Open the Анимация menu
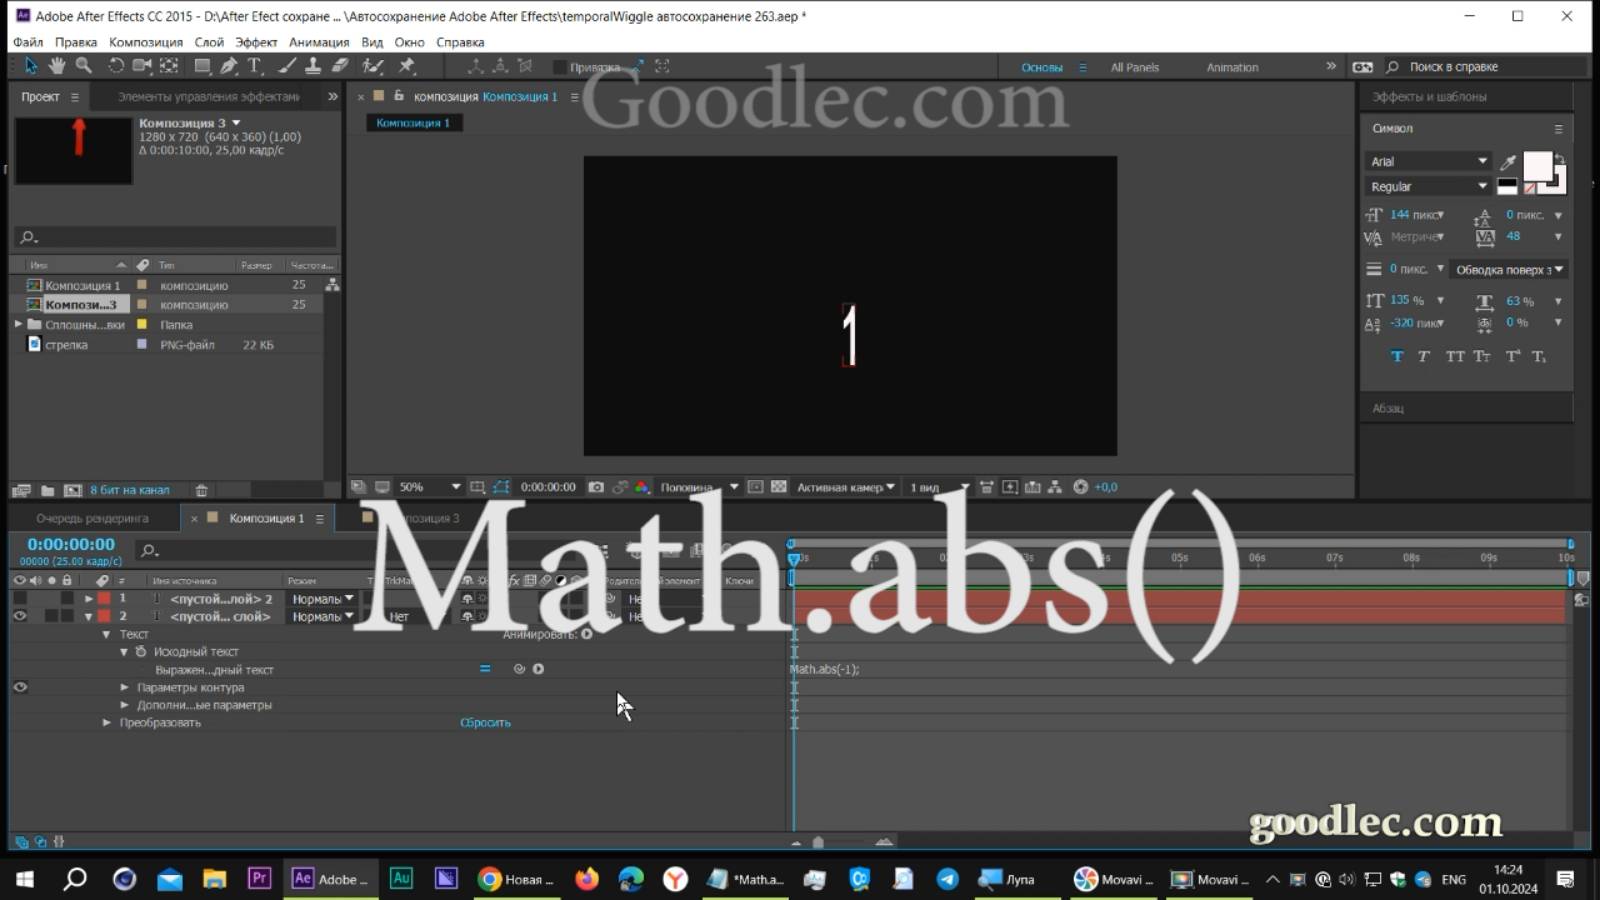Screen dimensions: 1600x900 319,42
